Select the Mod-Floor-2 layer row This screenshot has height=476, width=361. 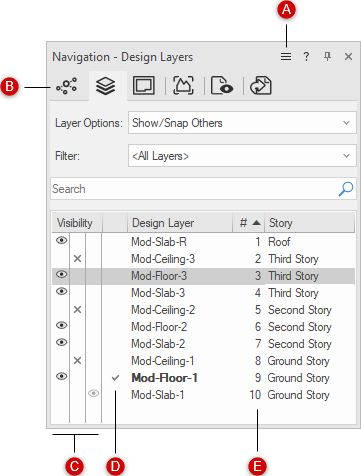click(203, 327)
